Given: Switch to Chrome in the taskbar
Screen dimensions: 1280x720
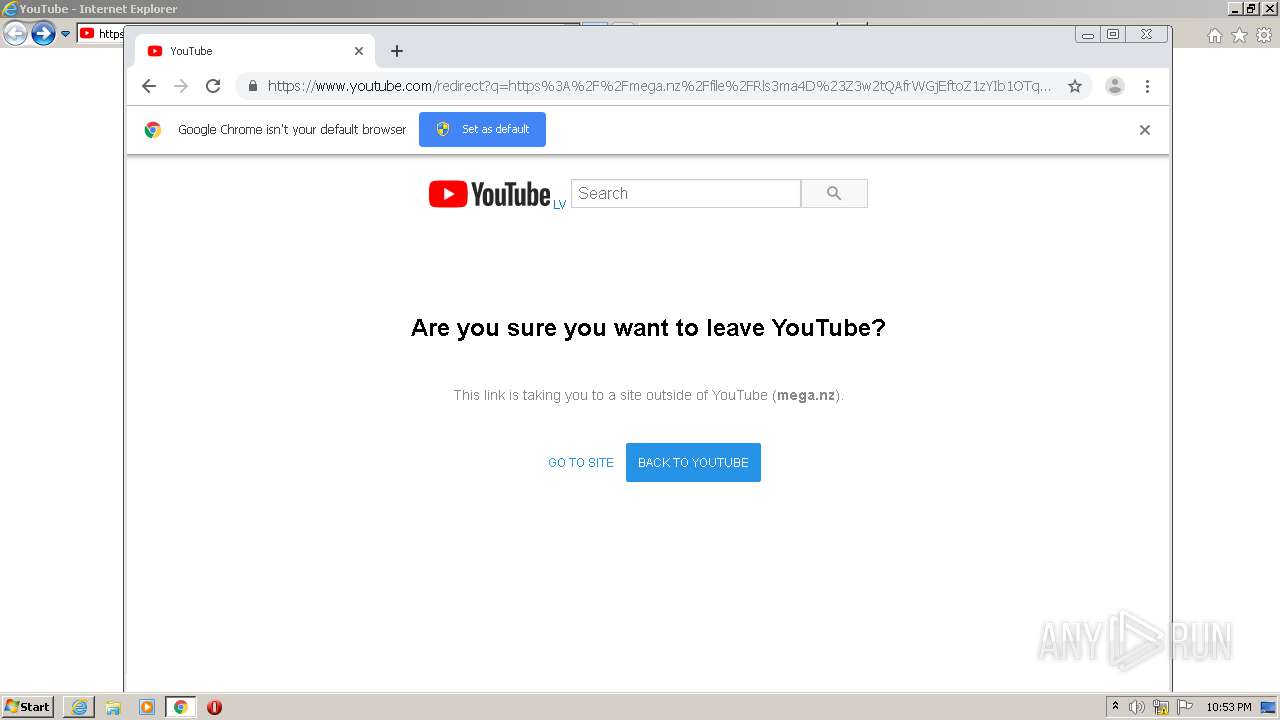Looking at the screenshot, I should coord(181,707).
